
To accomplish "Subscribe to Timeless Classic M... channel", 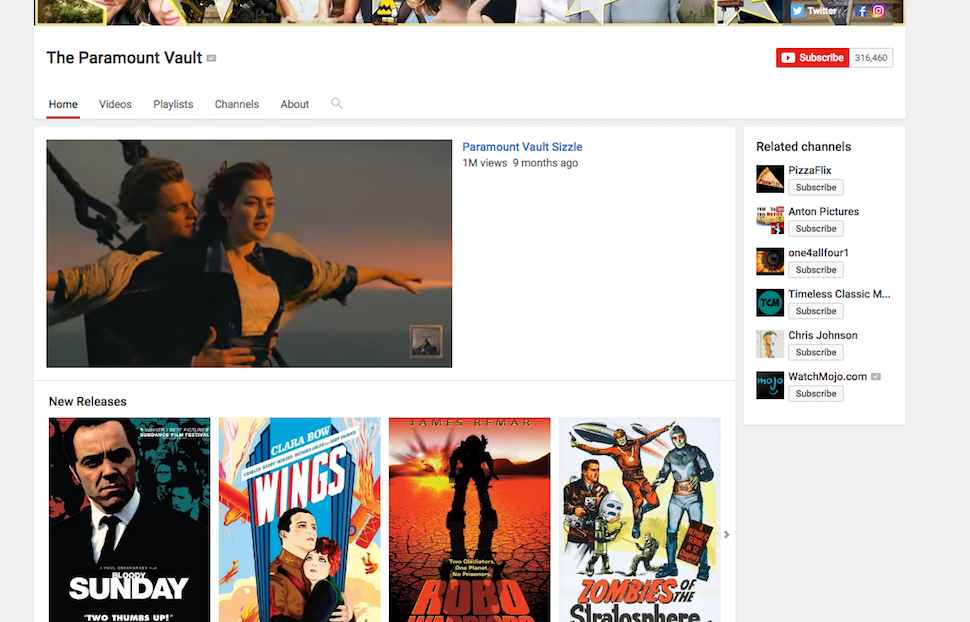I will (815, 311).
